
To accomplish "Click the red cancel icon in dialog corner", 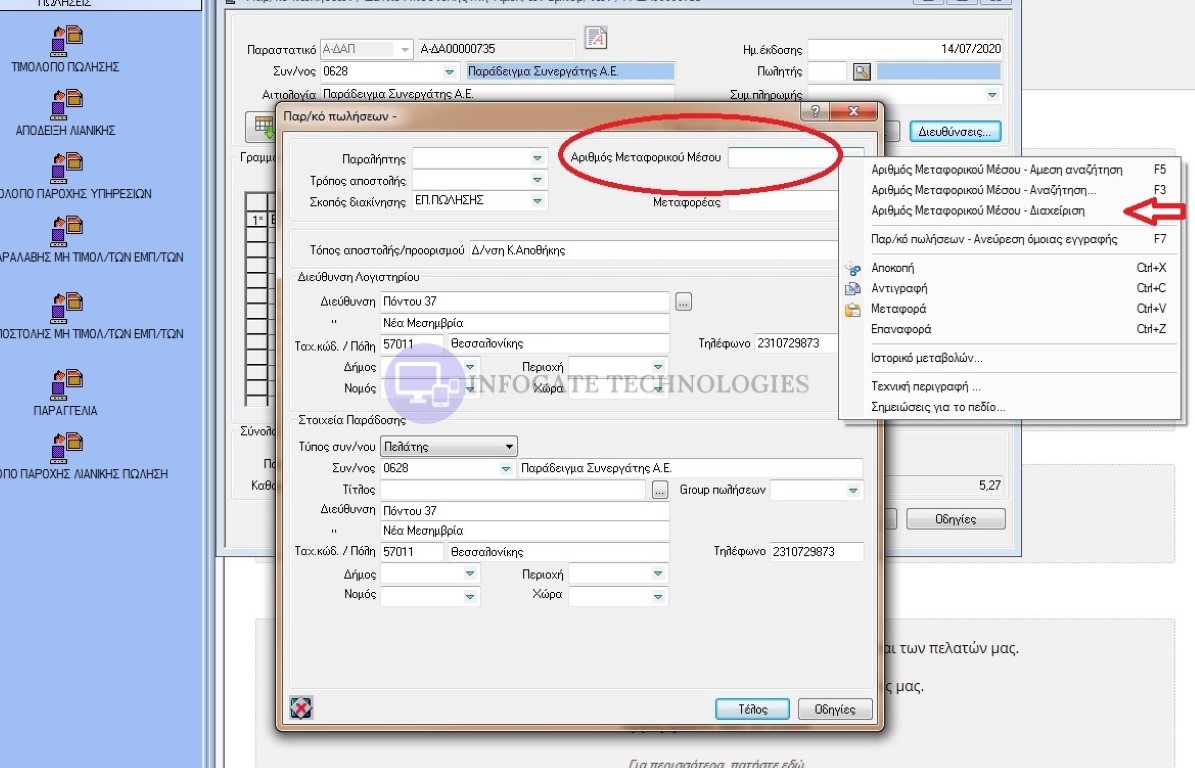I will pos(300,708).
